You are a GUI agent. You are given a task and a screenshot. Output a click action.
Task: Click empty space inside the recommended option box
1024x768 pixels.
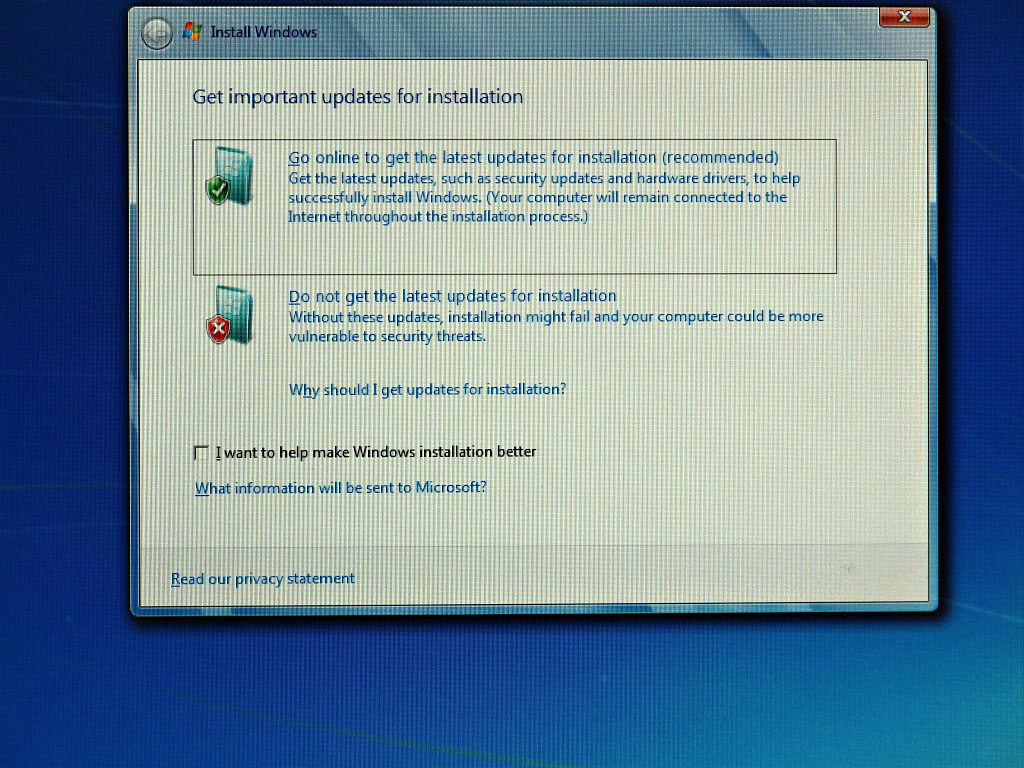[600, 250]
